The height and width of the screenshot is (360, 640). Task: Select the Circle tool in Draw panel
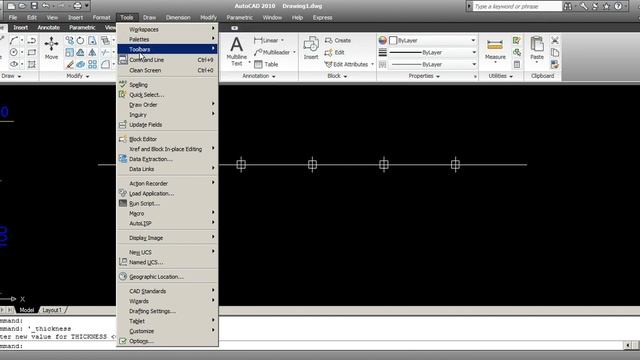pos(13,52)
